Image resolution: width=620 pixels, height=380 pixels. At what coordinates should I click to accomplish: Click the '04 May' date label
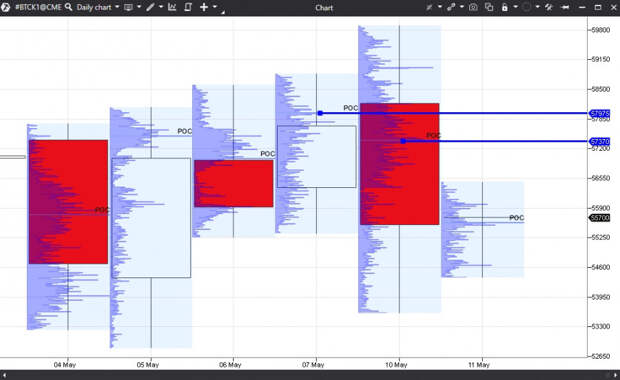click(65, 365)
